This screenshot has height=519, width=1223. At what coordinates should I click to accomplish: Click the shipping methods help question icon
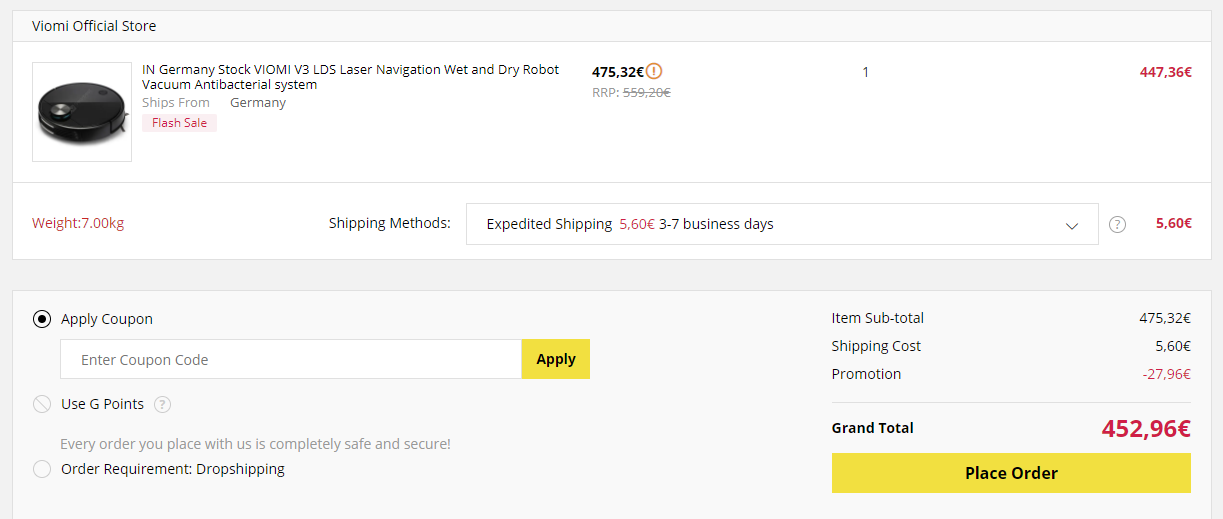tap(1118, 225)
